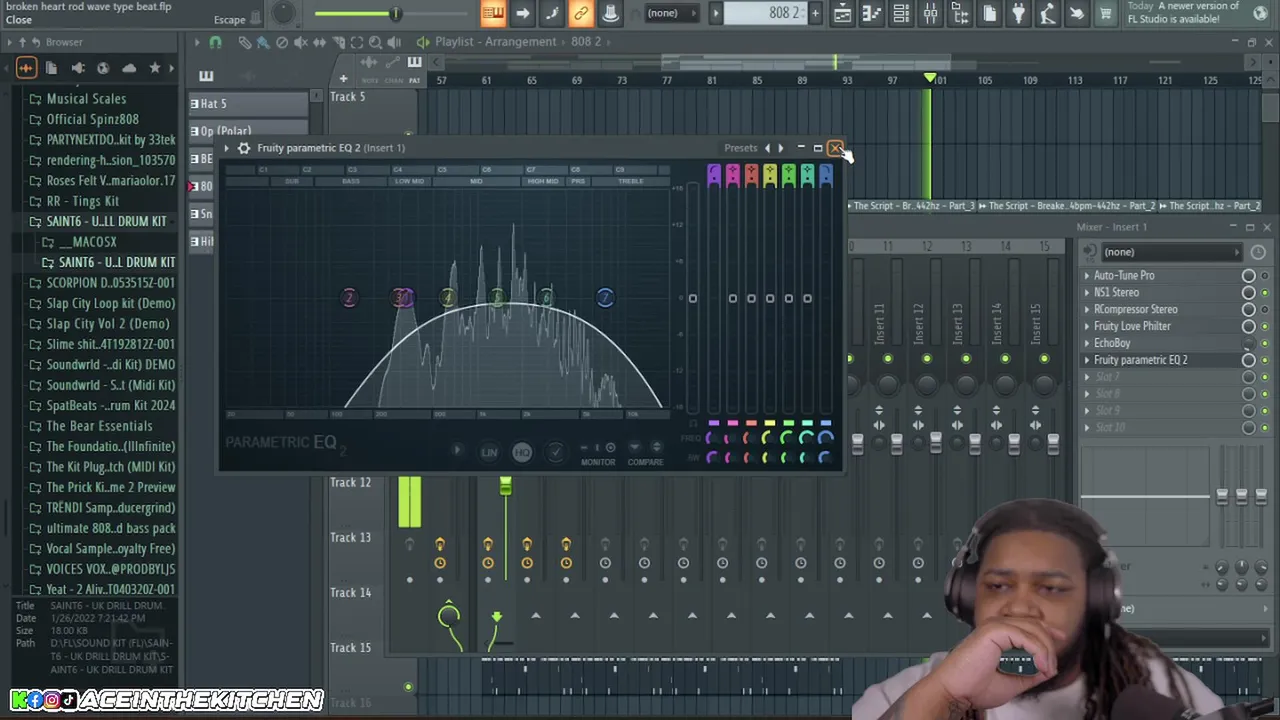
Task: Select EQ band 2 handle
Action: [x=349, y=298]
